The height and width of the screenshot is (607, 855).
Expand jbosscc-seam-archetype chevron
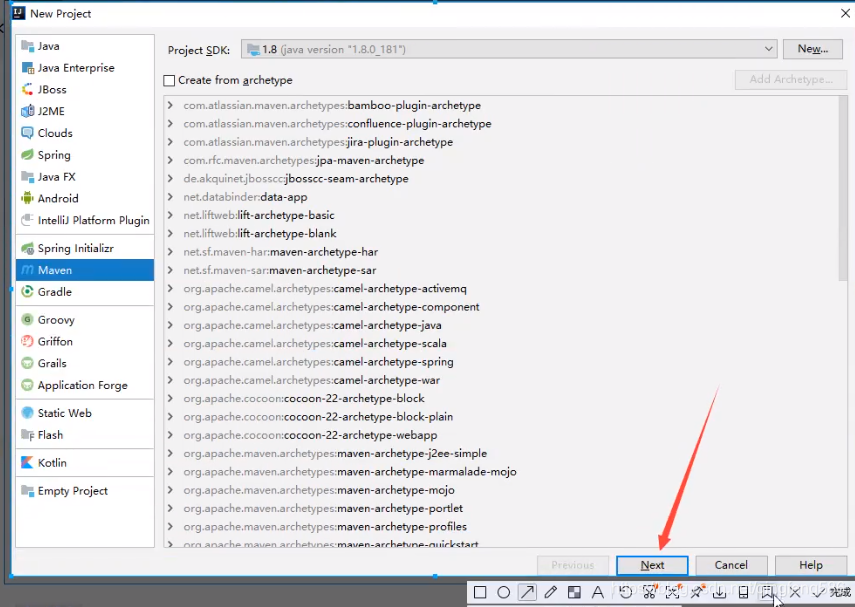coord(170,178)
